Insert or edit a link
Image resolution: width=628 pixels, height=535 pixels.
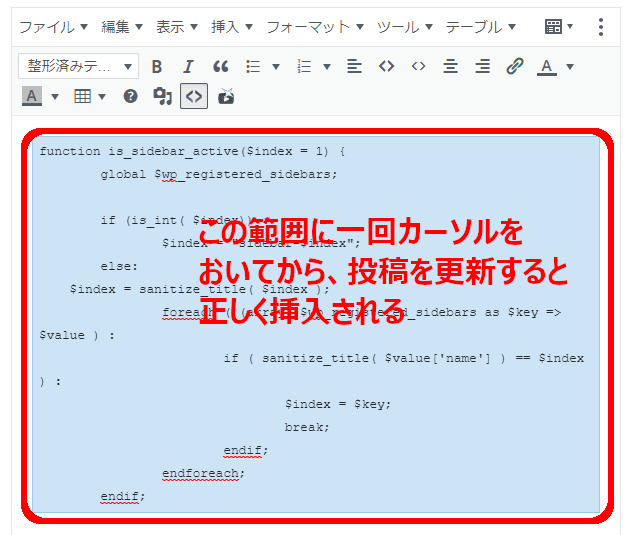[514, 67]
